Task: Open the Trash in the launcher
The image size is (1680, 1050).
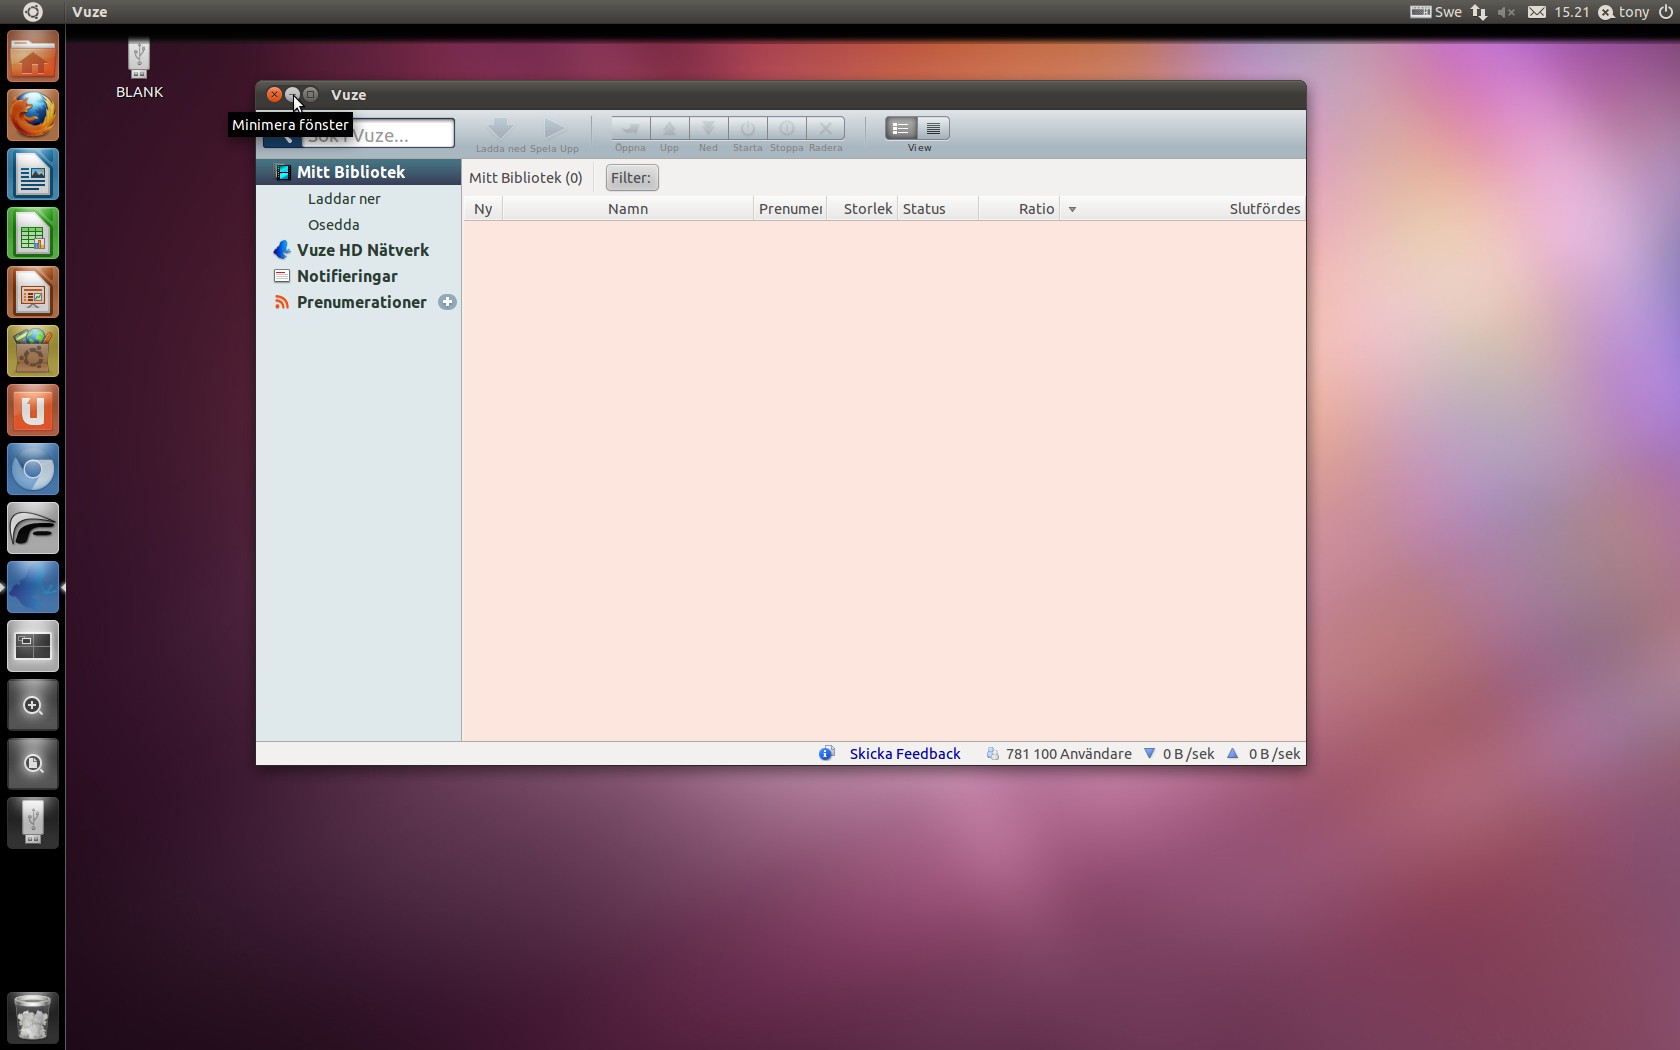Action: click(33, 1017)
